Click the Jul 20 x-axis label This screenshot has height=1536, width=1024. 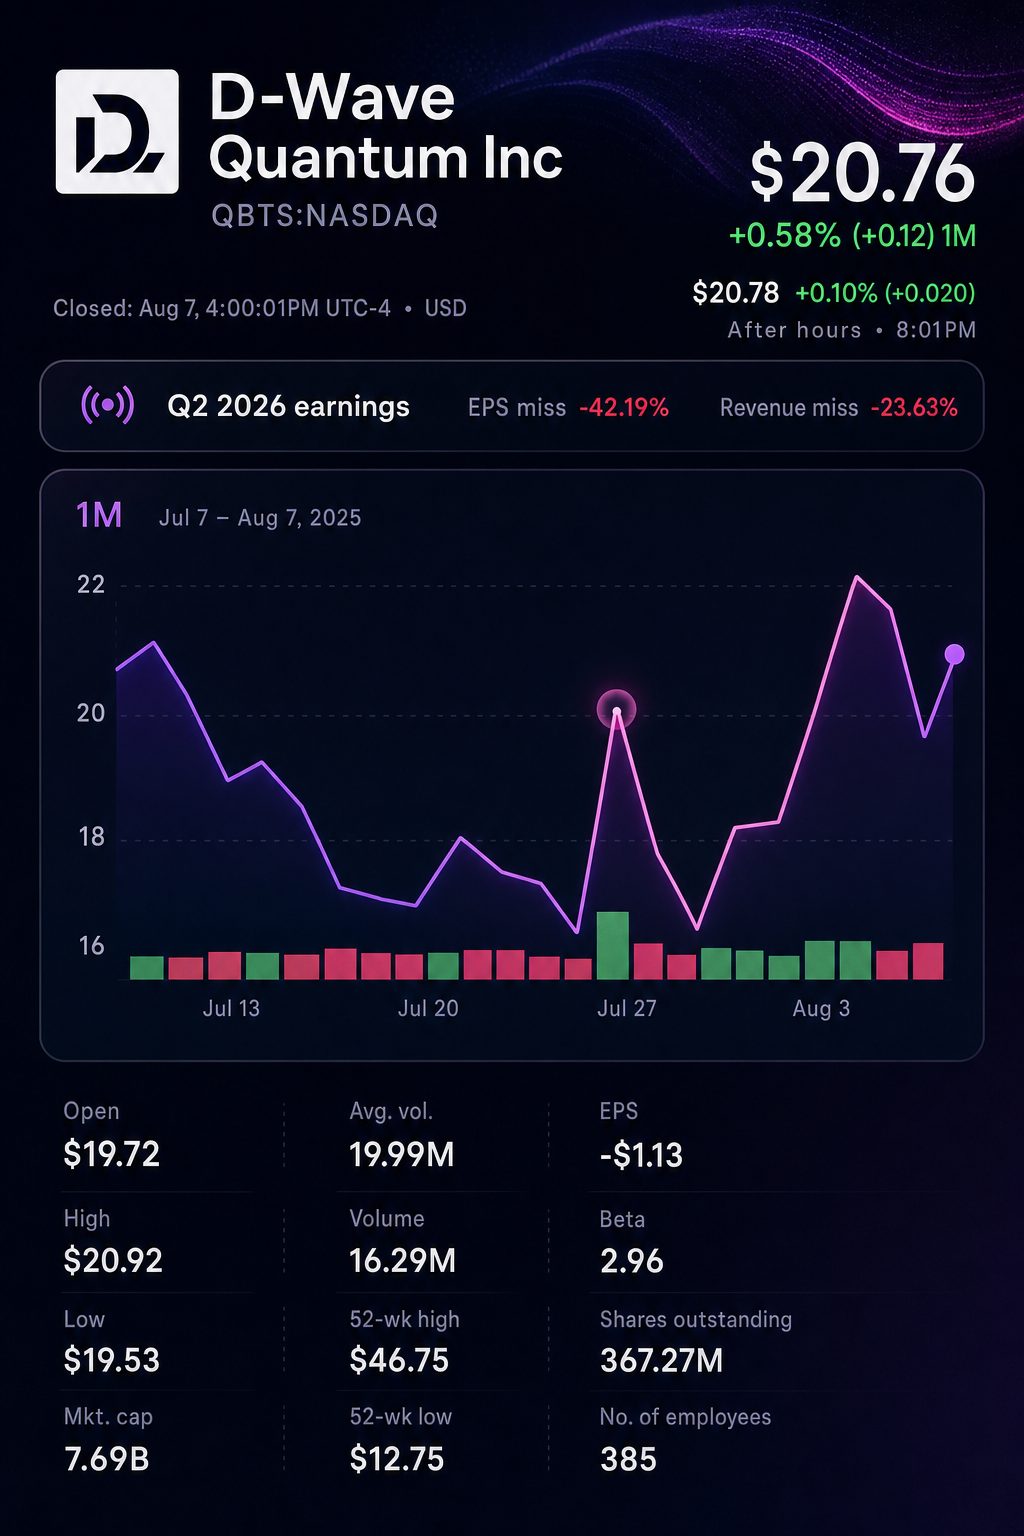point(428,1008)
